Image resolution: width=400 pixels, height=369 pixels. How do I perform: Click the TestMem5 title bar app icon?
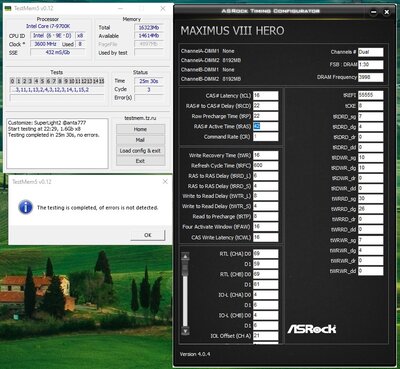(x=8, y=8)
